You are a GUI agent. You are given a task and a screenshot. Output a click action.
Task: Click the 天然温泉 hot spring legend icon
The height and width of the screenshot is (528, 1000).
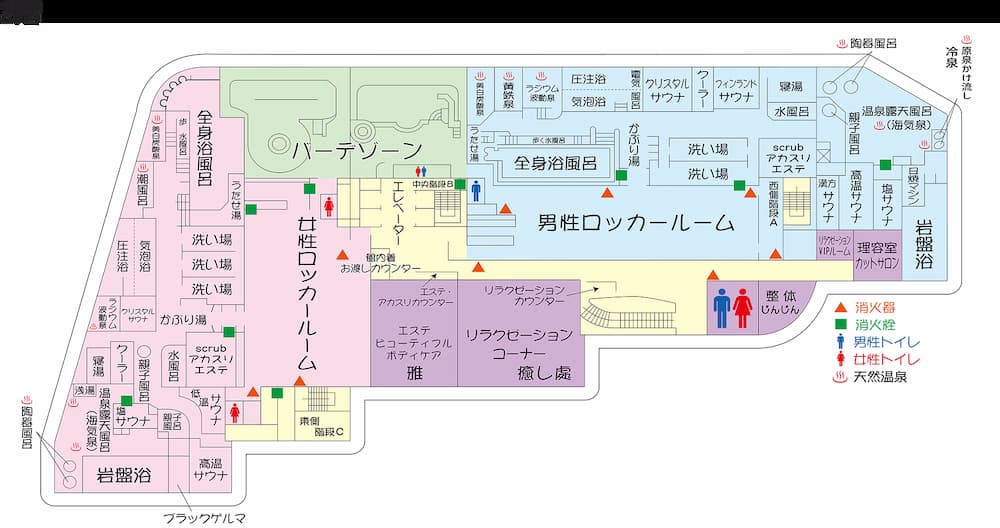(841, 377)
